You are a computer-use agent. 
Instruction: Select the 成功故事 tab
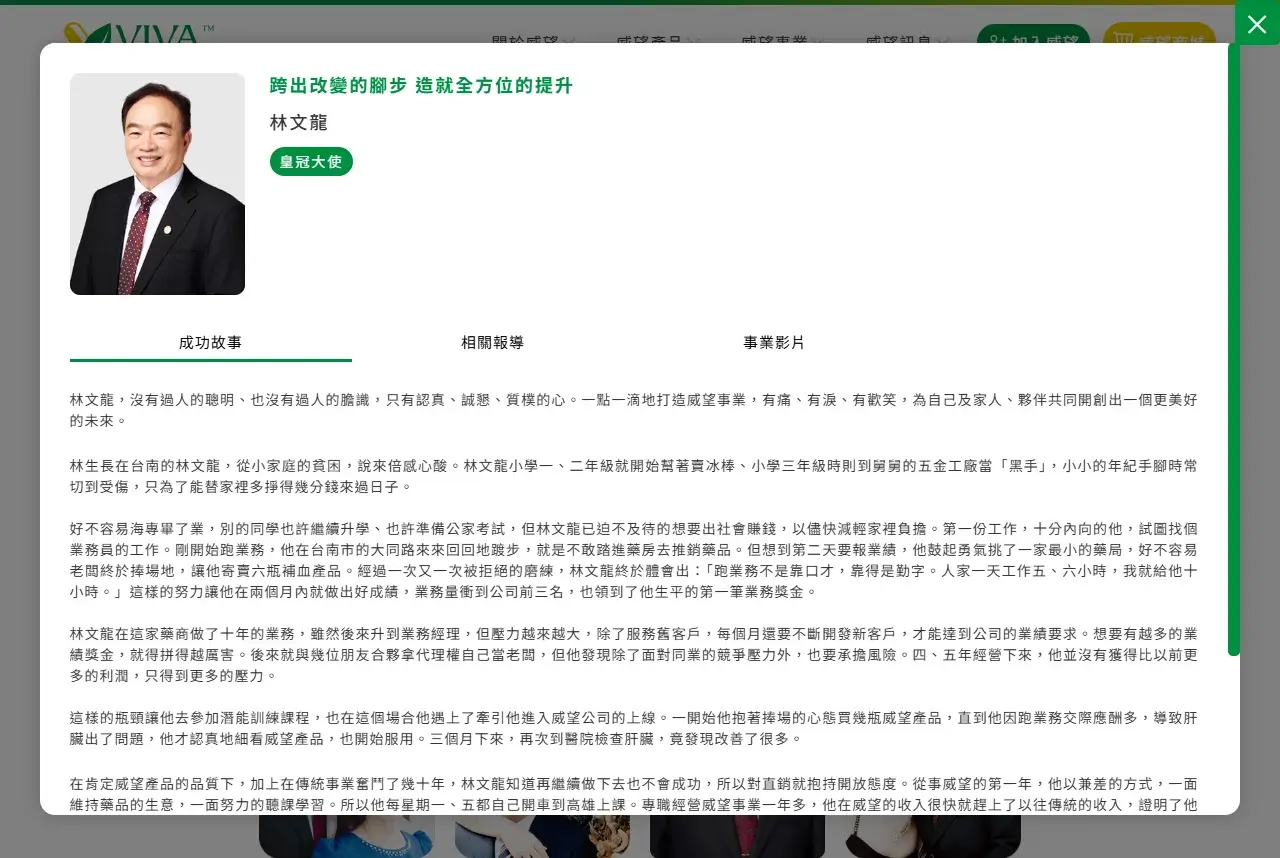point(209,342)
